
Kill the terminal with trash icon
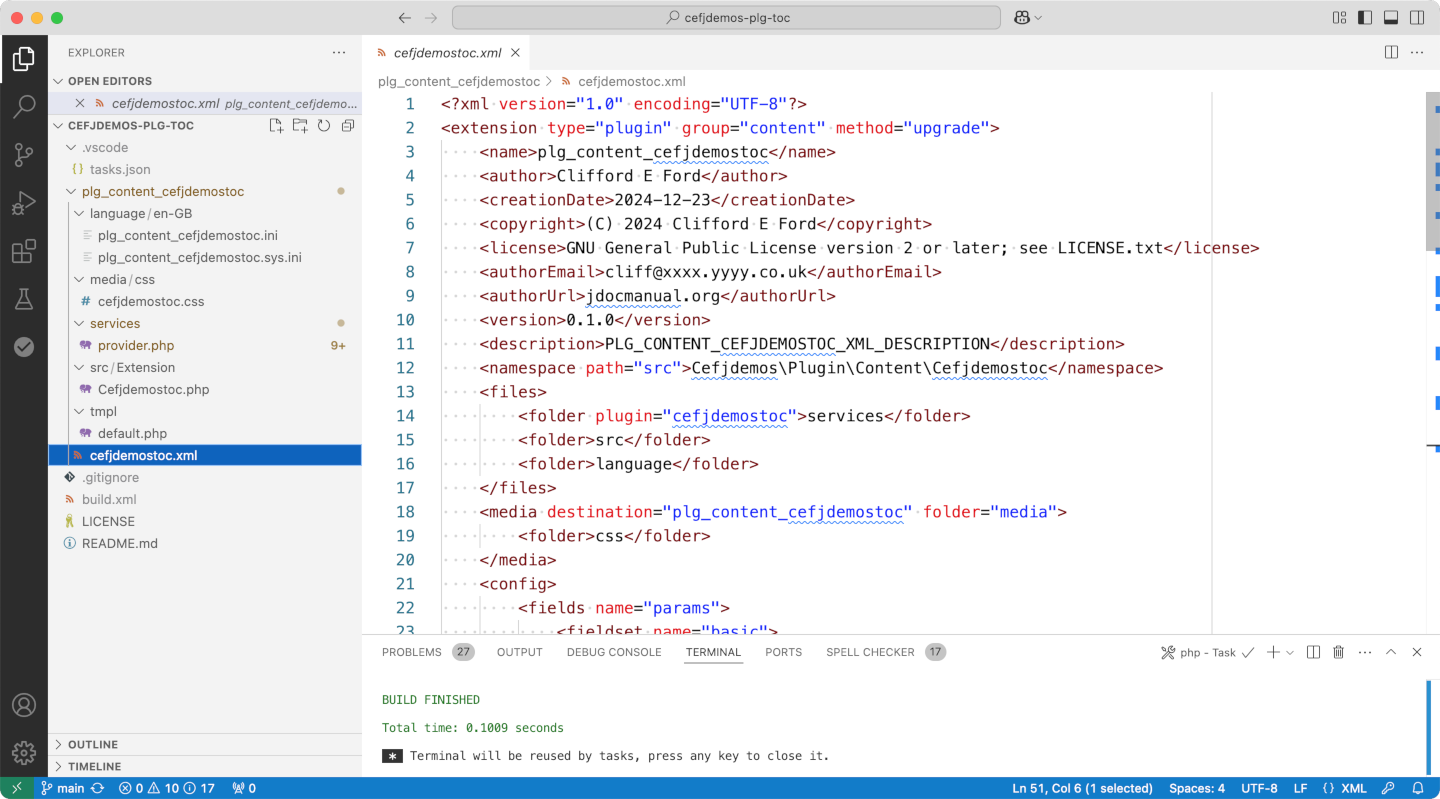[x=1339, y=652]
